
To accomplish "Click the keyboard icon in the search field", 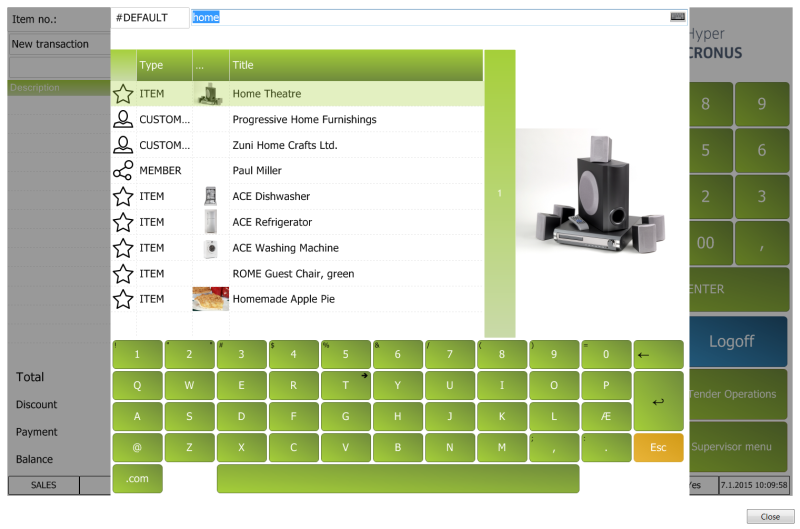I will (x=678, y=17).
